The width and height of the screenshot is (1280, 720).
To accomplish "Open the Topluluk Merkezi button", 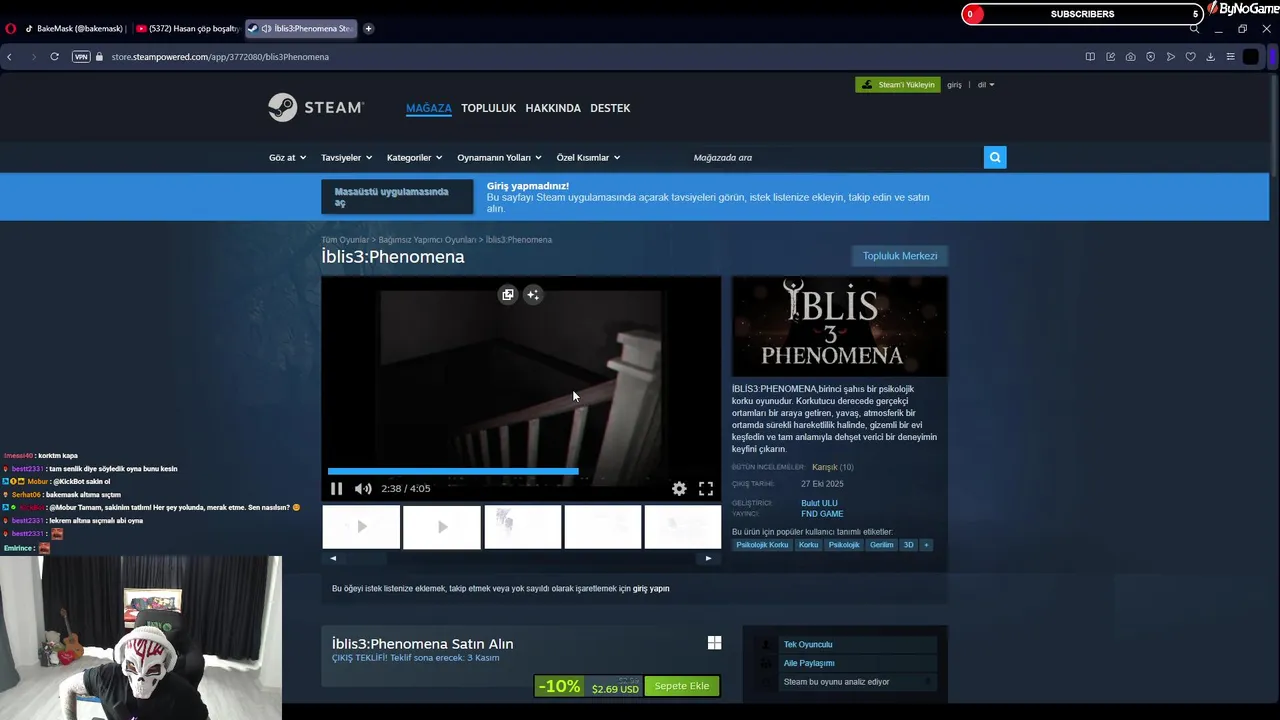I will click(x=900, y=256).
